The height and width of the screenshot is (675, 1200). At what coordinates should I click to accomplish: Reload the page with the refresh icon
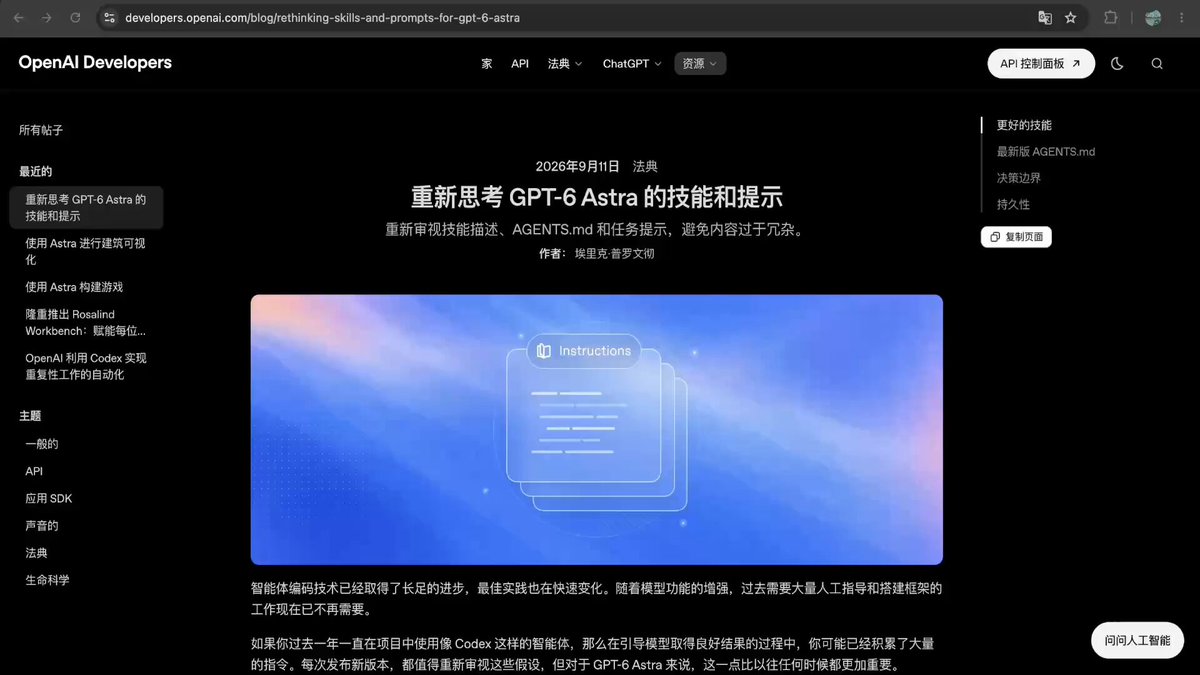coord(75,18)
